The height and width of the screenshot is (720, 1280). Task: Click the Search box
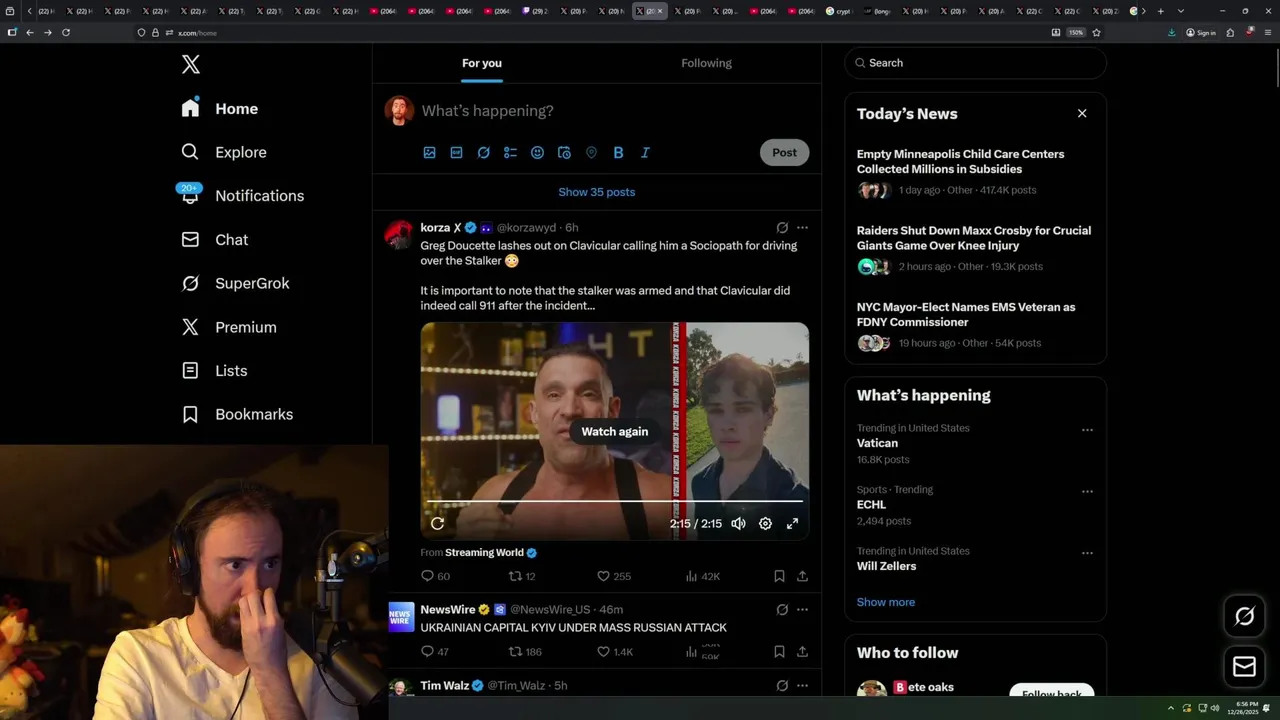(x=976, y=63)
